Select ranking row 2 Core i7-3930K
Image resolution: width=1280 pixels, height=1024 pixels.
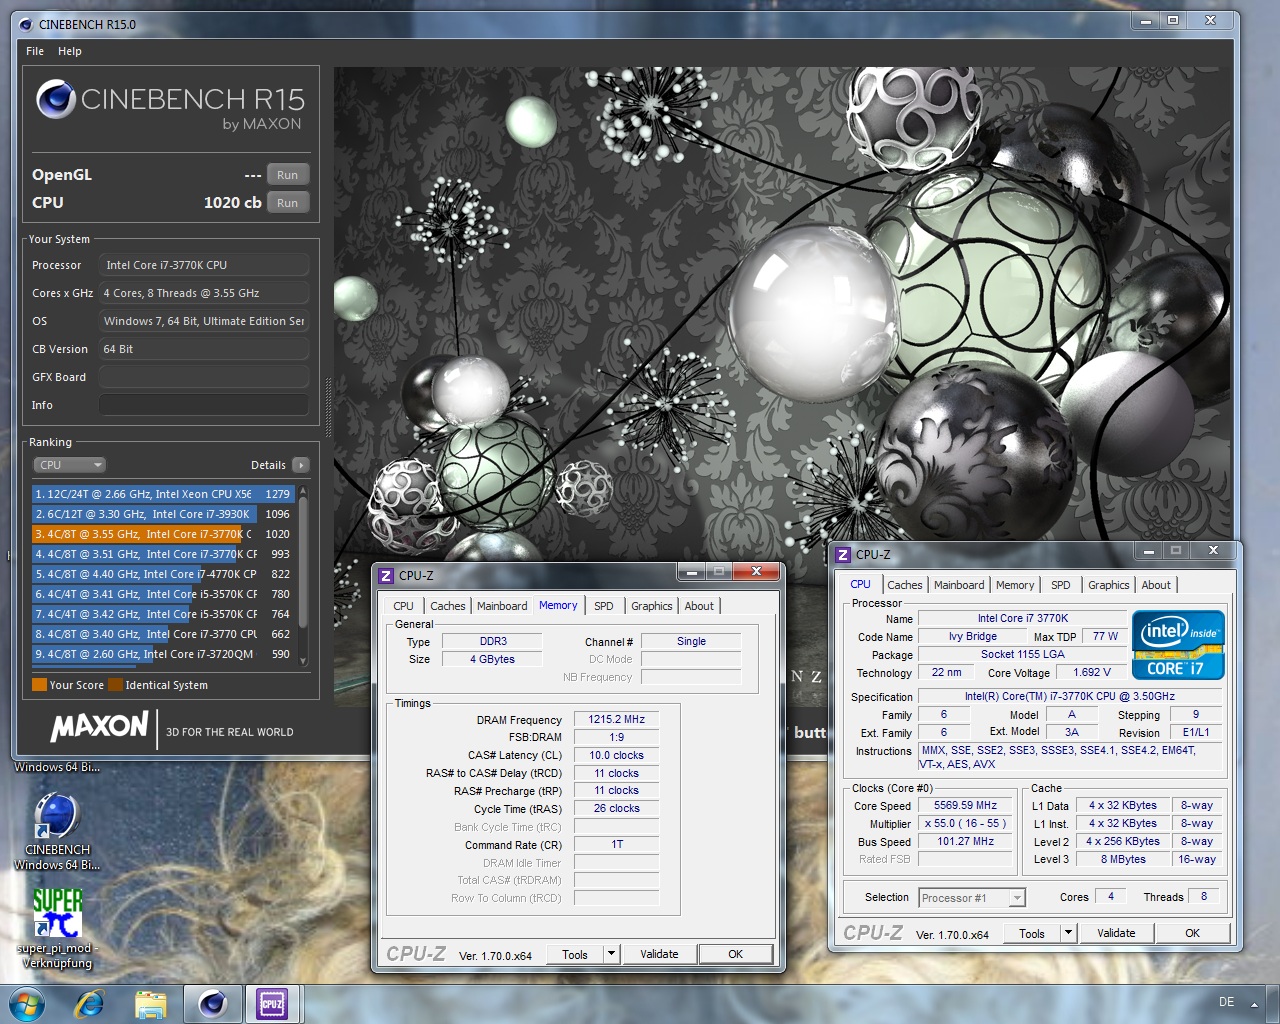click(163, 514)
